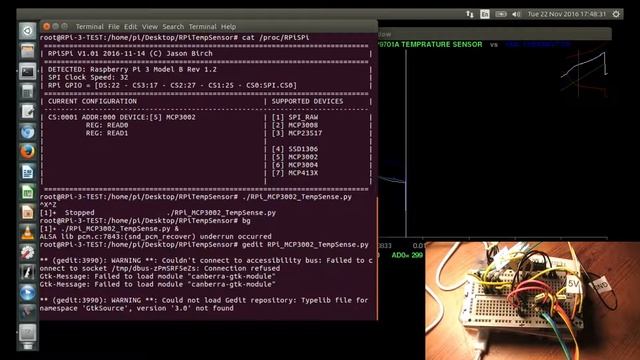Launch the Calculator from the dock

27,92
